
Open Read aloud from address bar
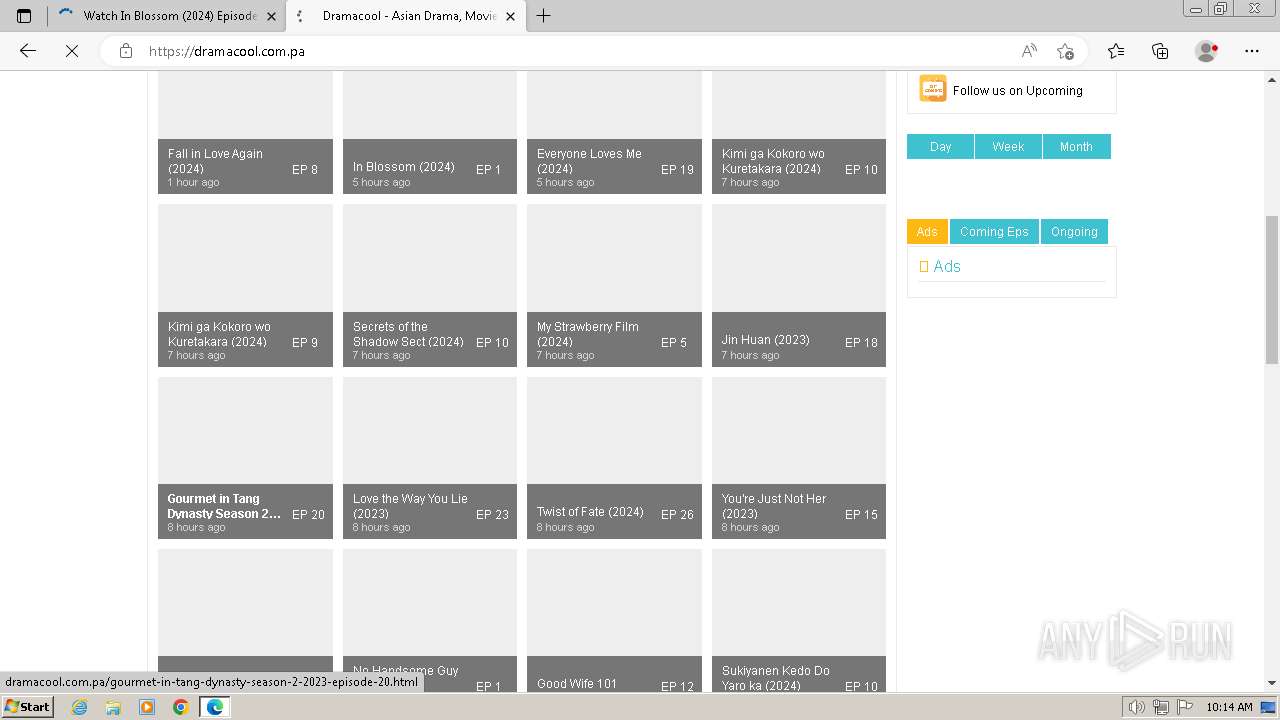click(1029, 51)
